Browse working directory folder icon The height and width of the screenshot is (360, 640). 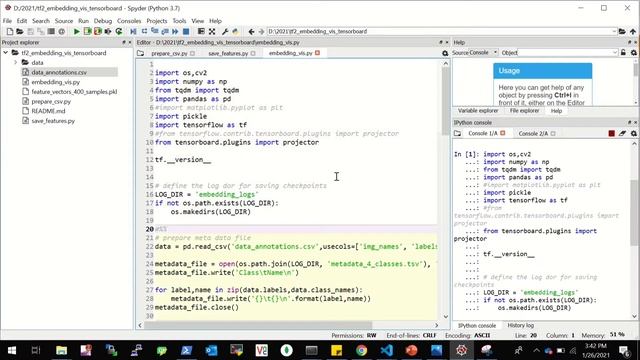622,31
